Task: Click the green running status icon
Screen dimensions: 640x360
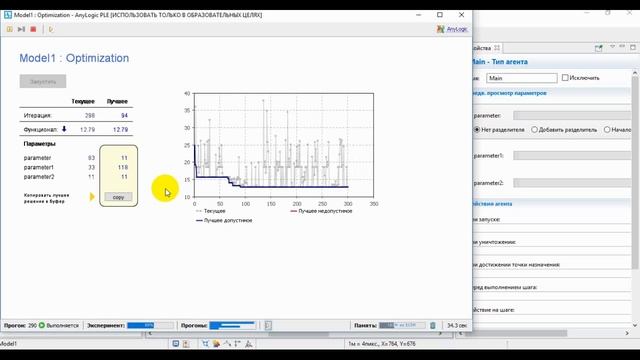Action: (42, 325)
